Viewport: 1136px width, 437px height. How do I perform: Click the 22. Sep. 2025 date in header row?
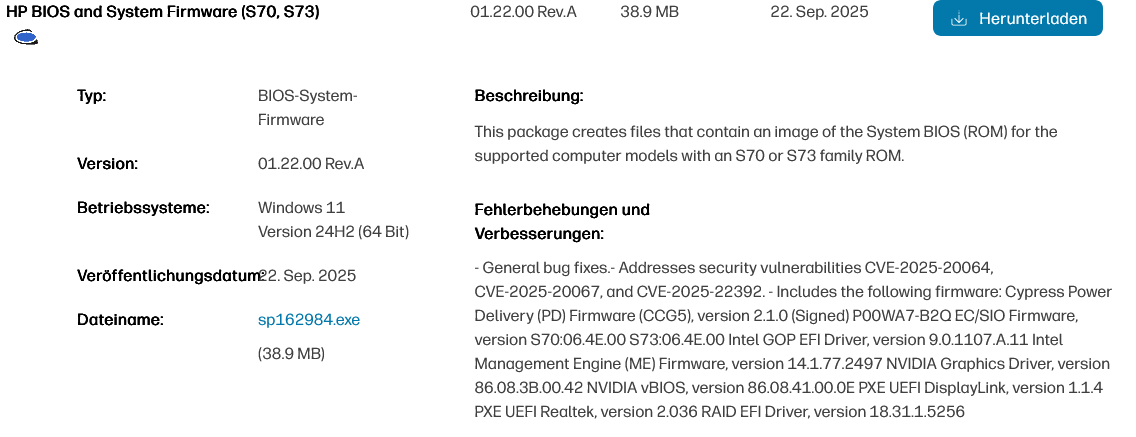click(x=819, y=13)
